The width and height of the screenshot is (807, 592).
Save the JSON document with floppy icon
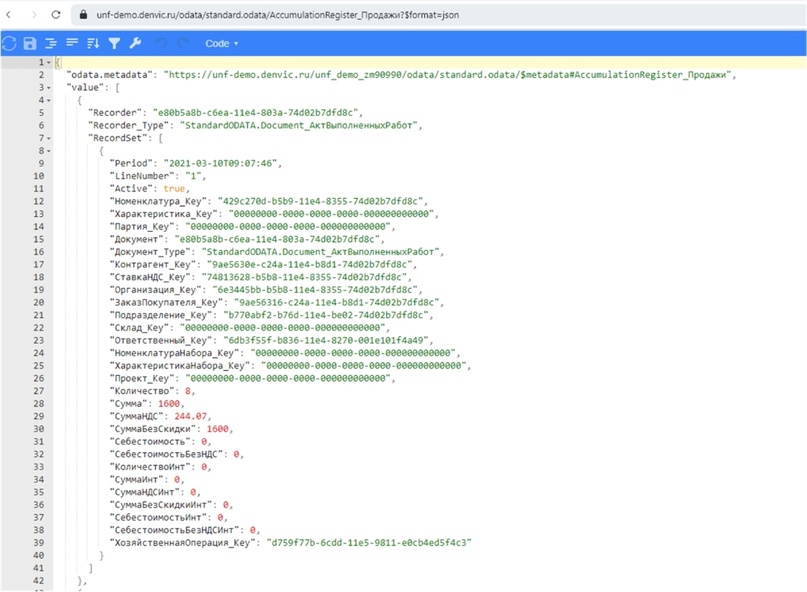click(30, 44)
